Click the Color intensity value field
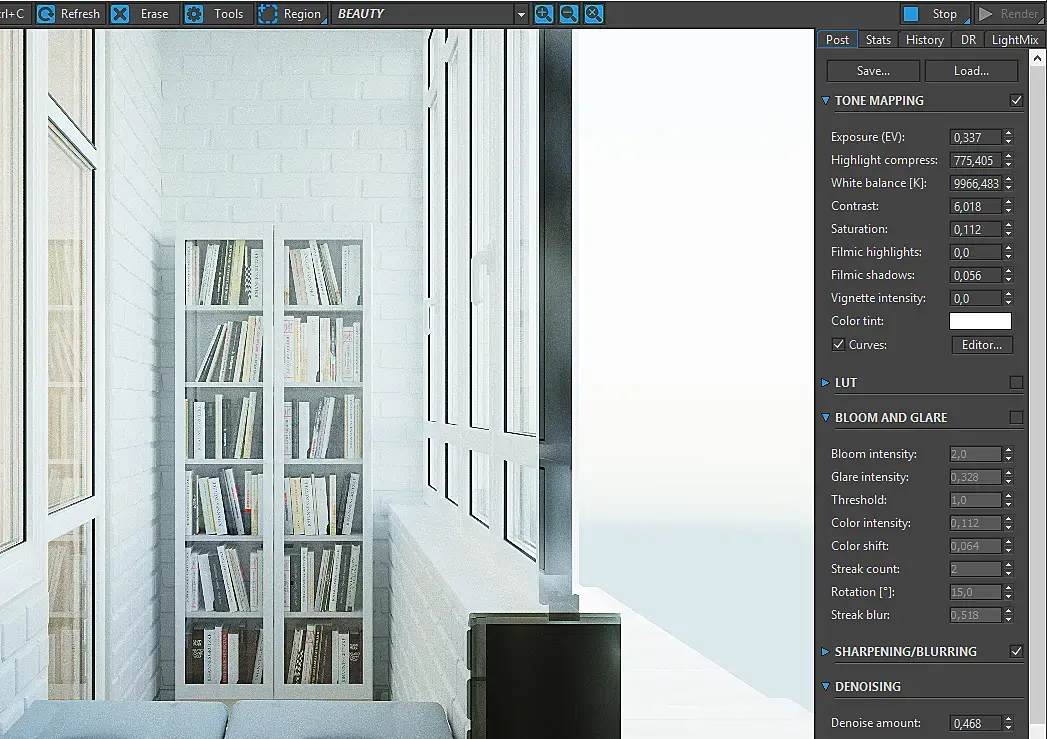This screenshot has height=739, width=1047. coord(976,523)
